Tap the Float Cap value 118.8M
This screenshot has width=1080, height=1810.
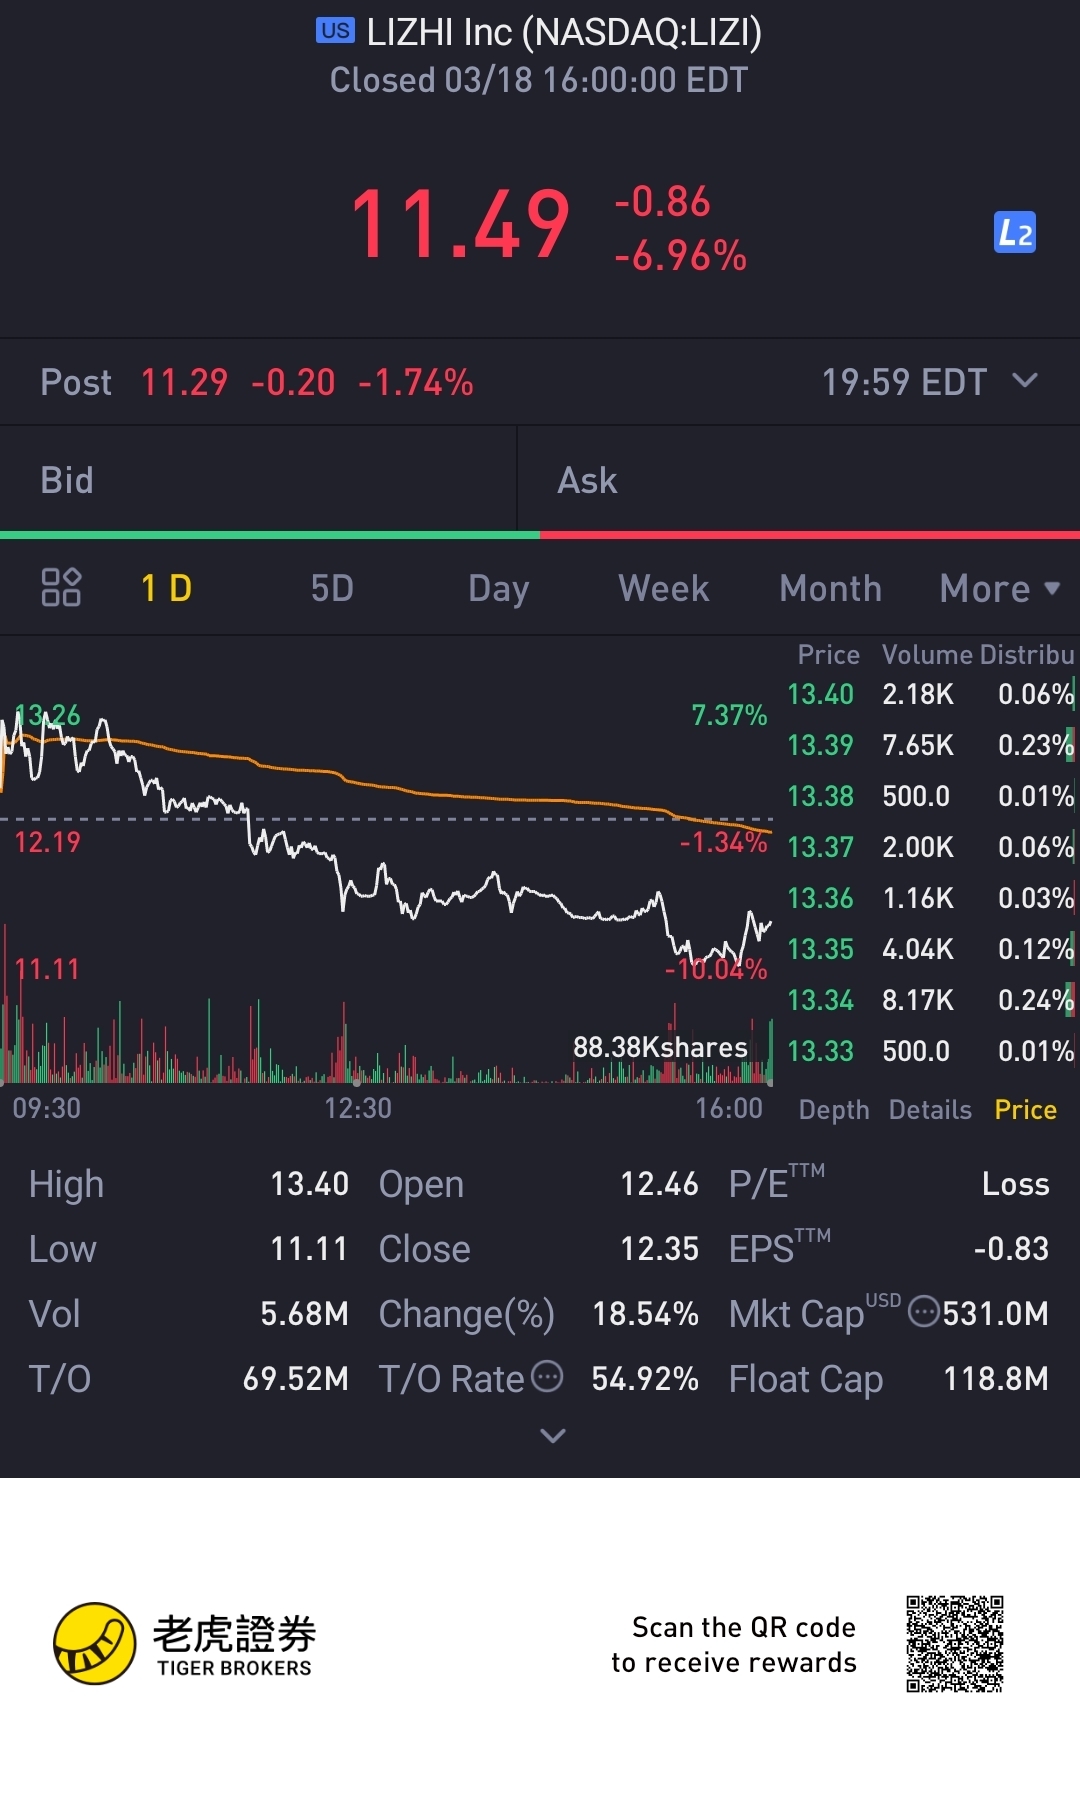[996, 1379]
